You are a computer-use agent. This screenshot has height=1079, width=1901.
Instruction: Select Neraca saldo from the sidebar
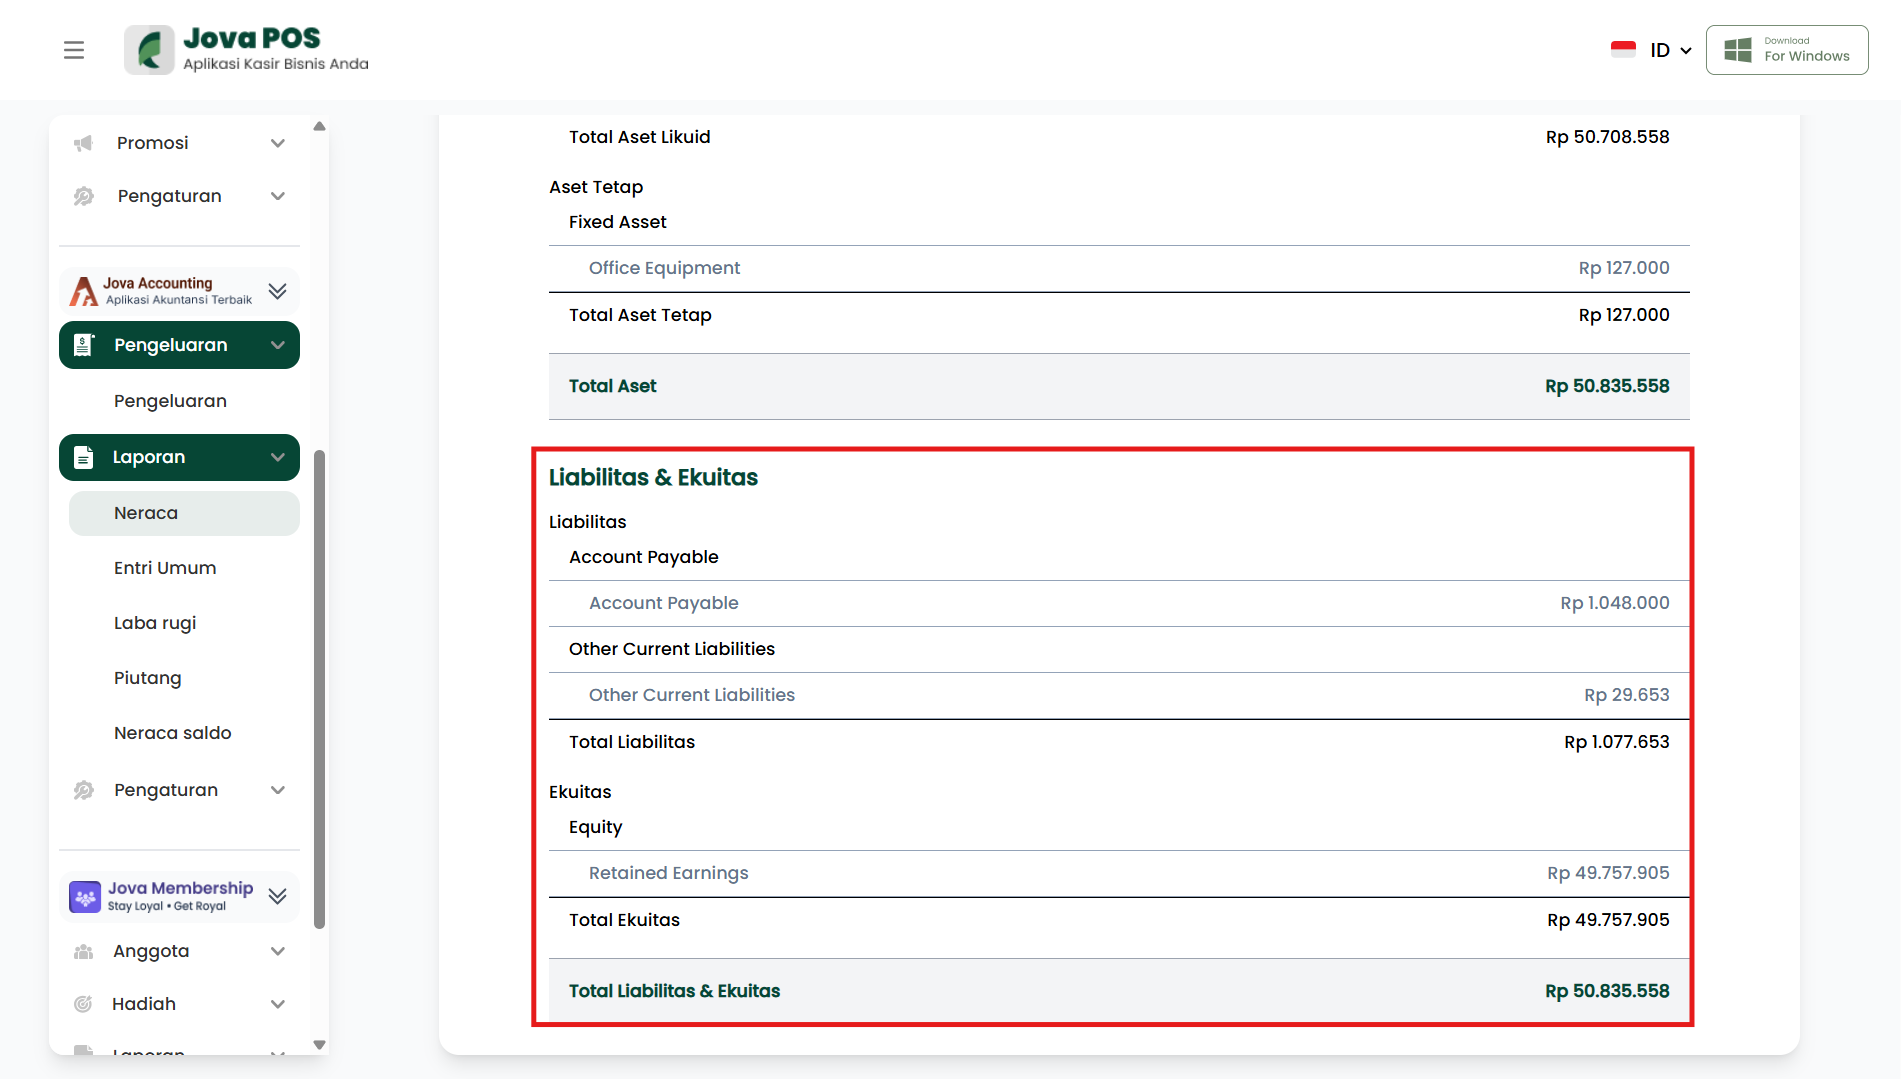click(x=172, y=733)
